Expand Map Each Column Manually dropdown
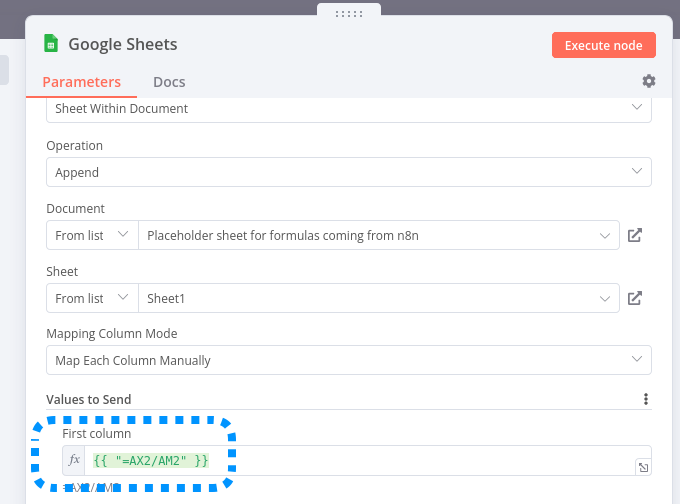The width and height of the screenshot is (680, 504). (x=349, y=360)
